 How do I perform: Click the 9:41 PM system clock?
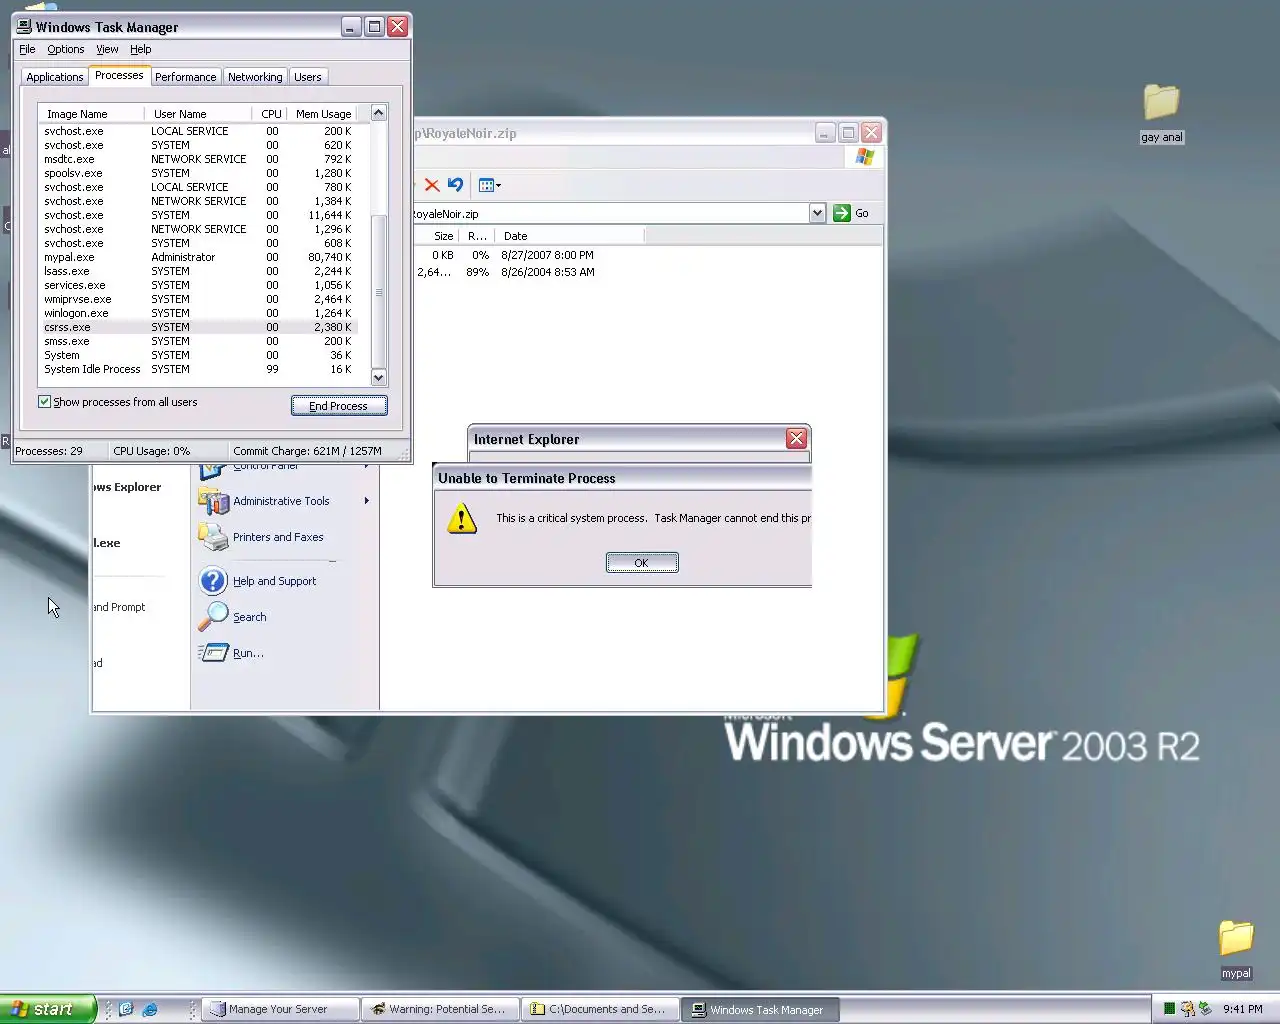point(1242,1009)
